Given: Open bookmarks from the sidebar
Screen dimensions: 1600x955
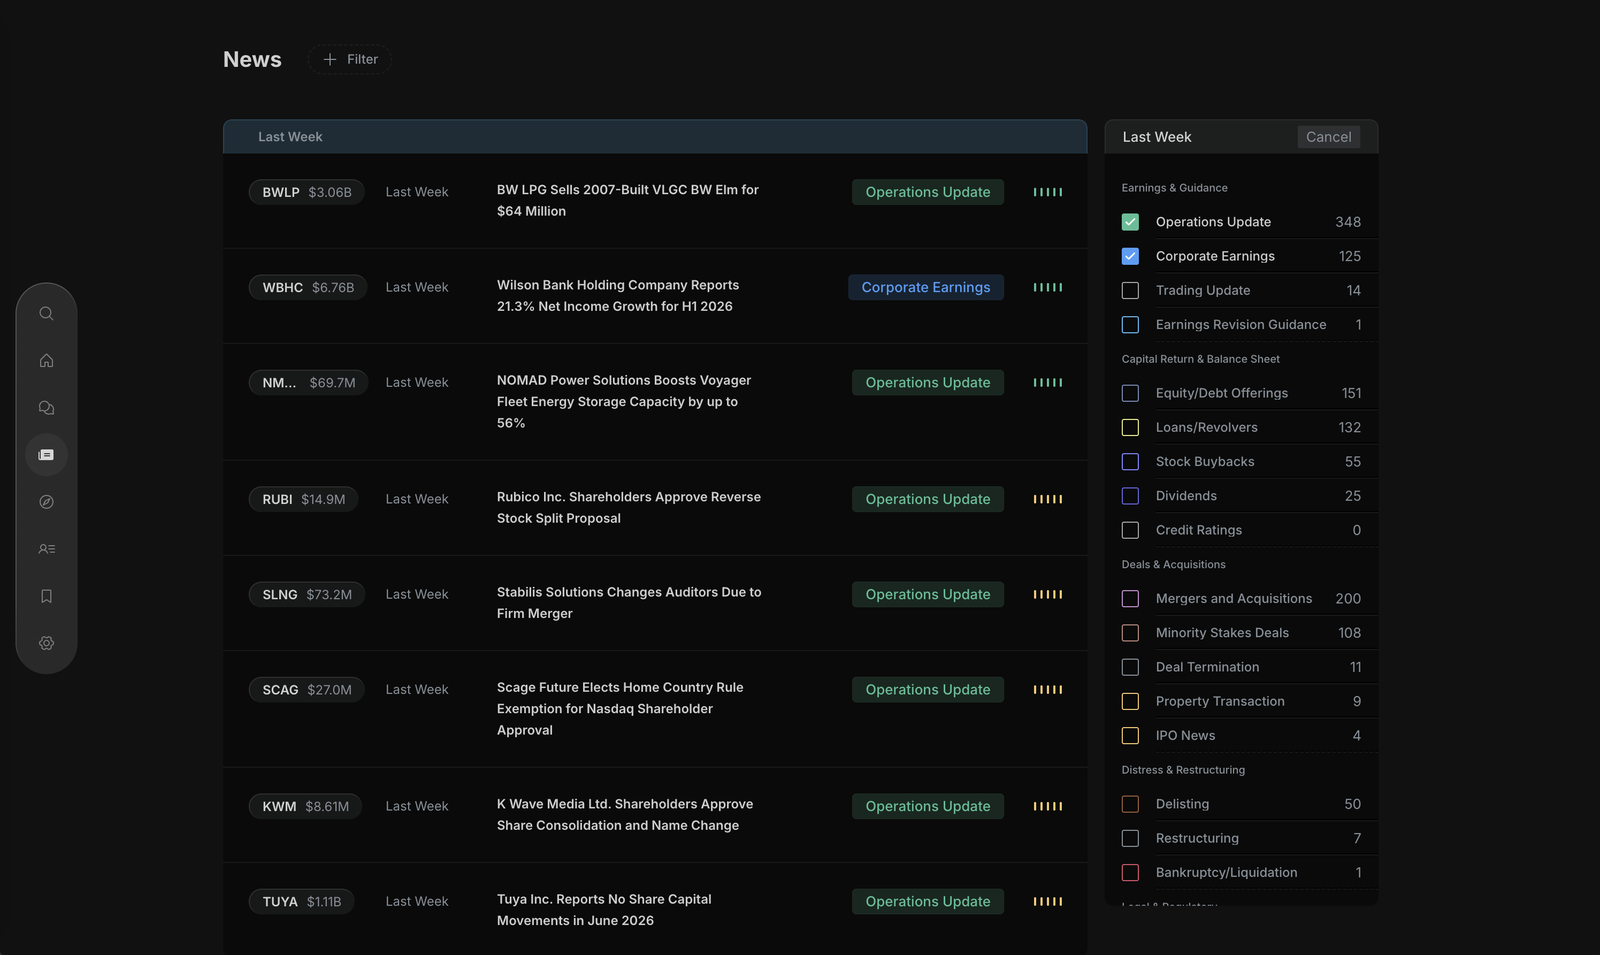Looking at the screenshot, I should pos(46,596).
